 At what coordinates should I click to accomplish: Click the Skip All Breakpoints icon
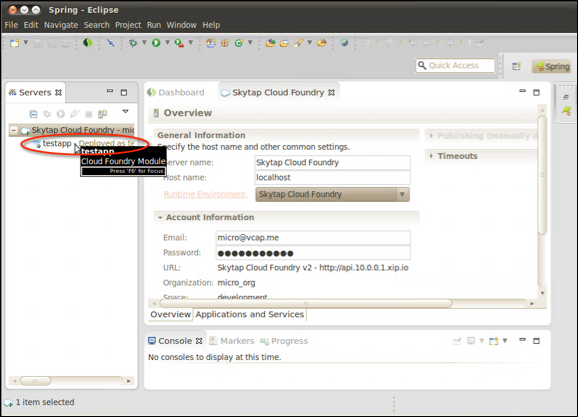pos(110,43)
